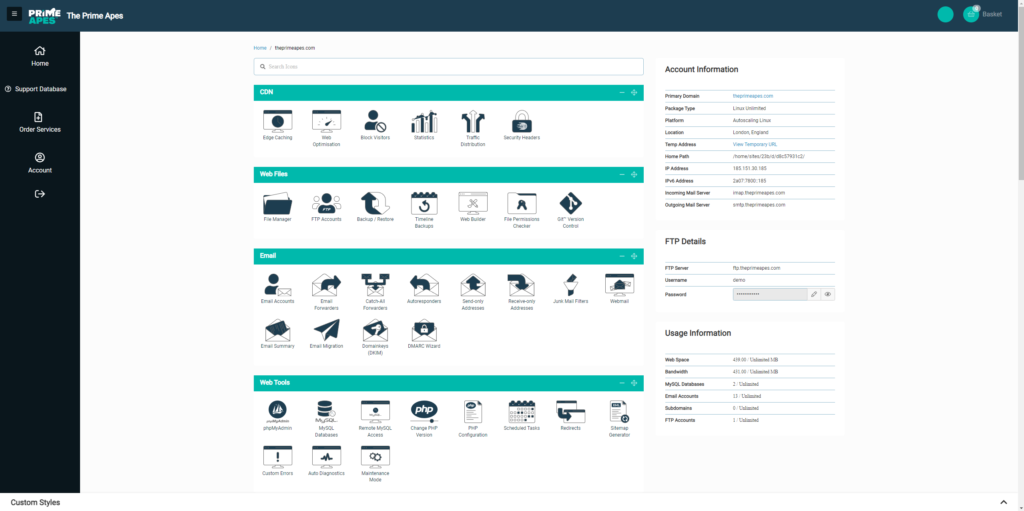Open Order Services in sidebar

(40, 122)
